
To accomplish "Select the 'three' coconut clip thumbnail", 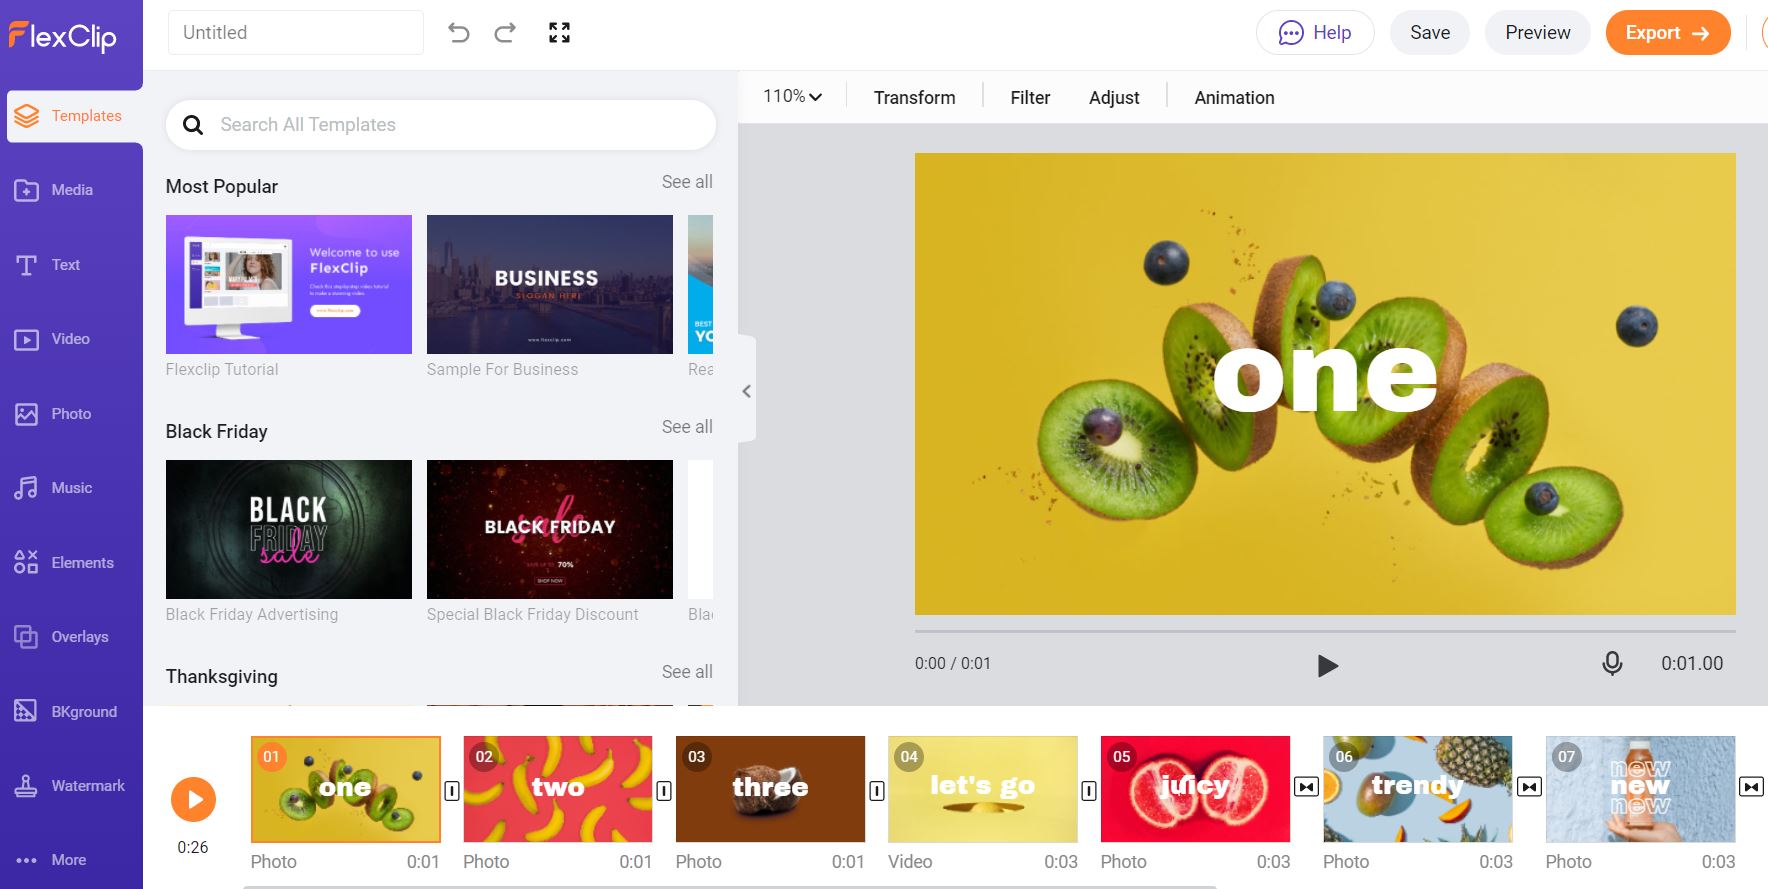I will (x=770, y=789).
